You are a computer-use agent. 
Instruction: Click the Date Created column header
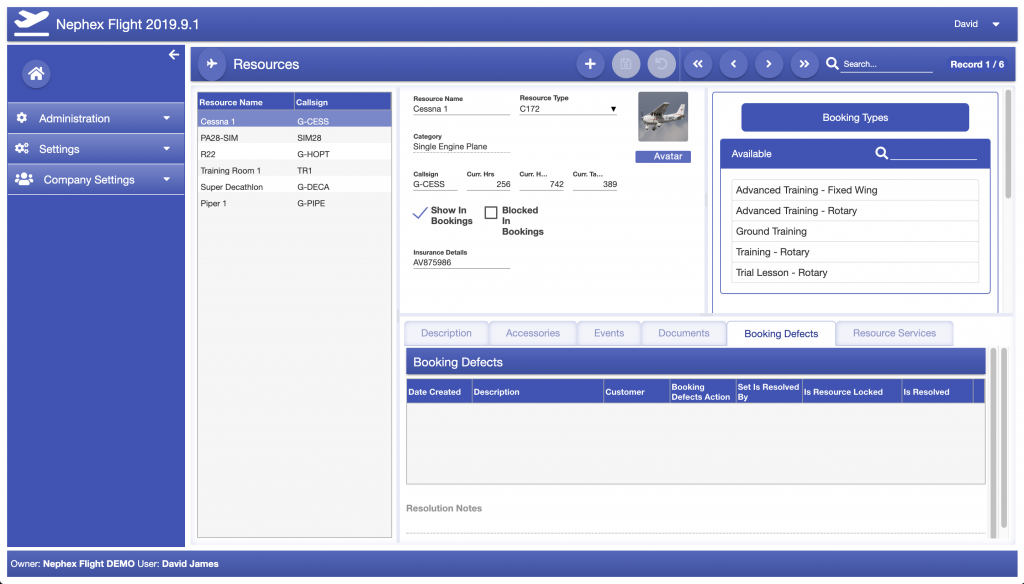[440, 391]
